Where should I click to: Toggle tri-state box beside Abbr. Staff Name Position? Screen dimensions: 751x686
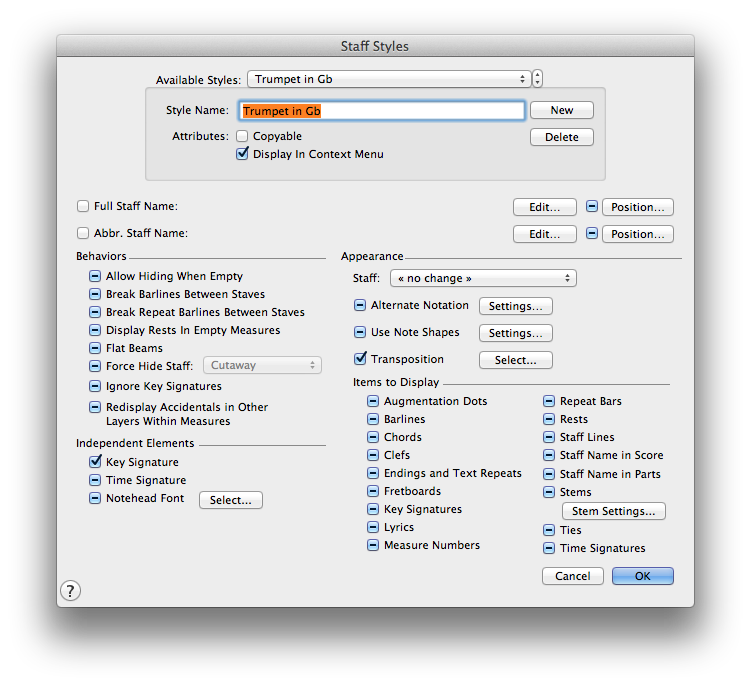tap(591, 234)
